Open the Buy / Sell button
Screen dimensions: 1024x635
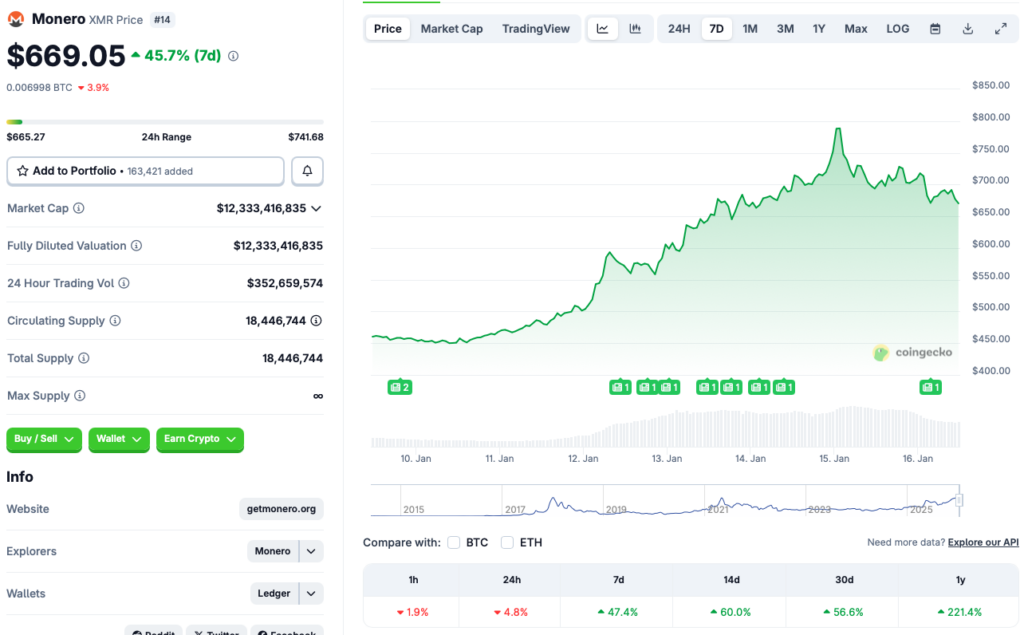(43, 440)
